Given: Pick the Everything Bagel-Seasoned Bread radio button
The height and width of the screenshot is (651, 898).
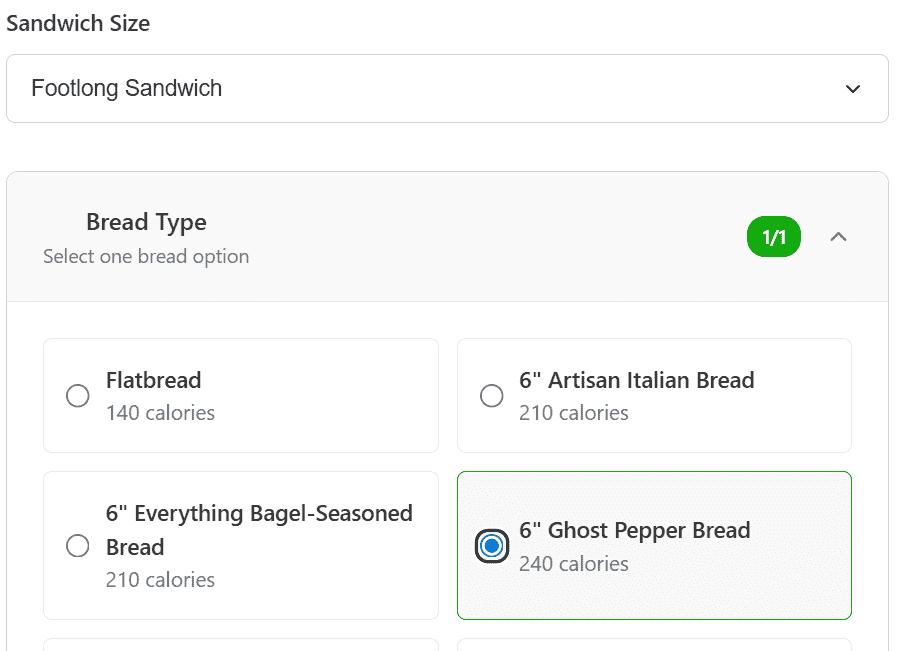Looking at the screenshot, I should pos(78,546).
